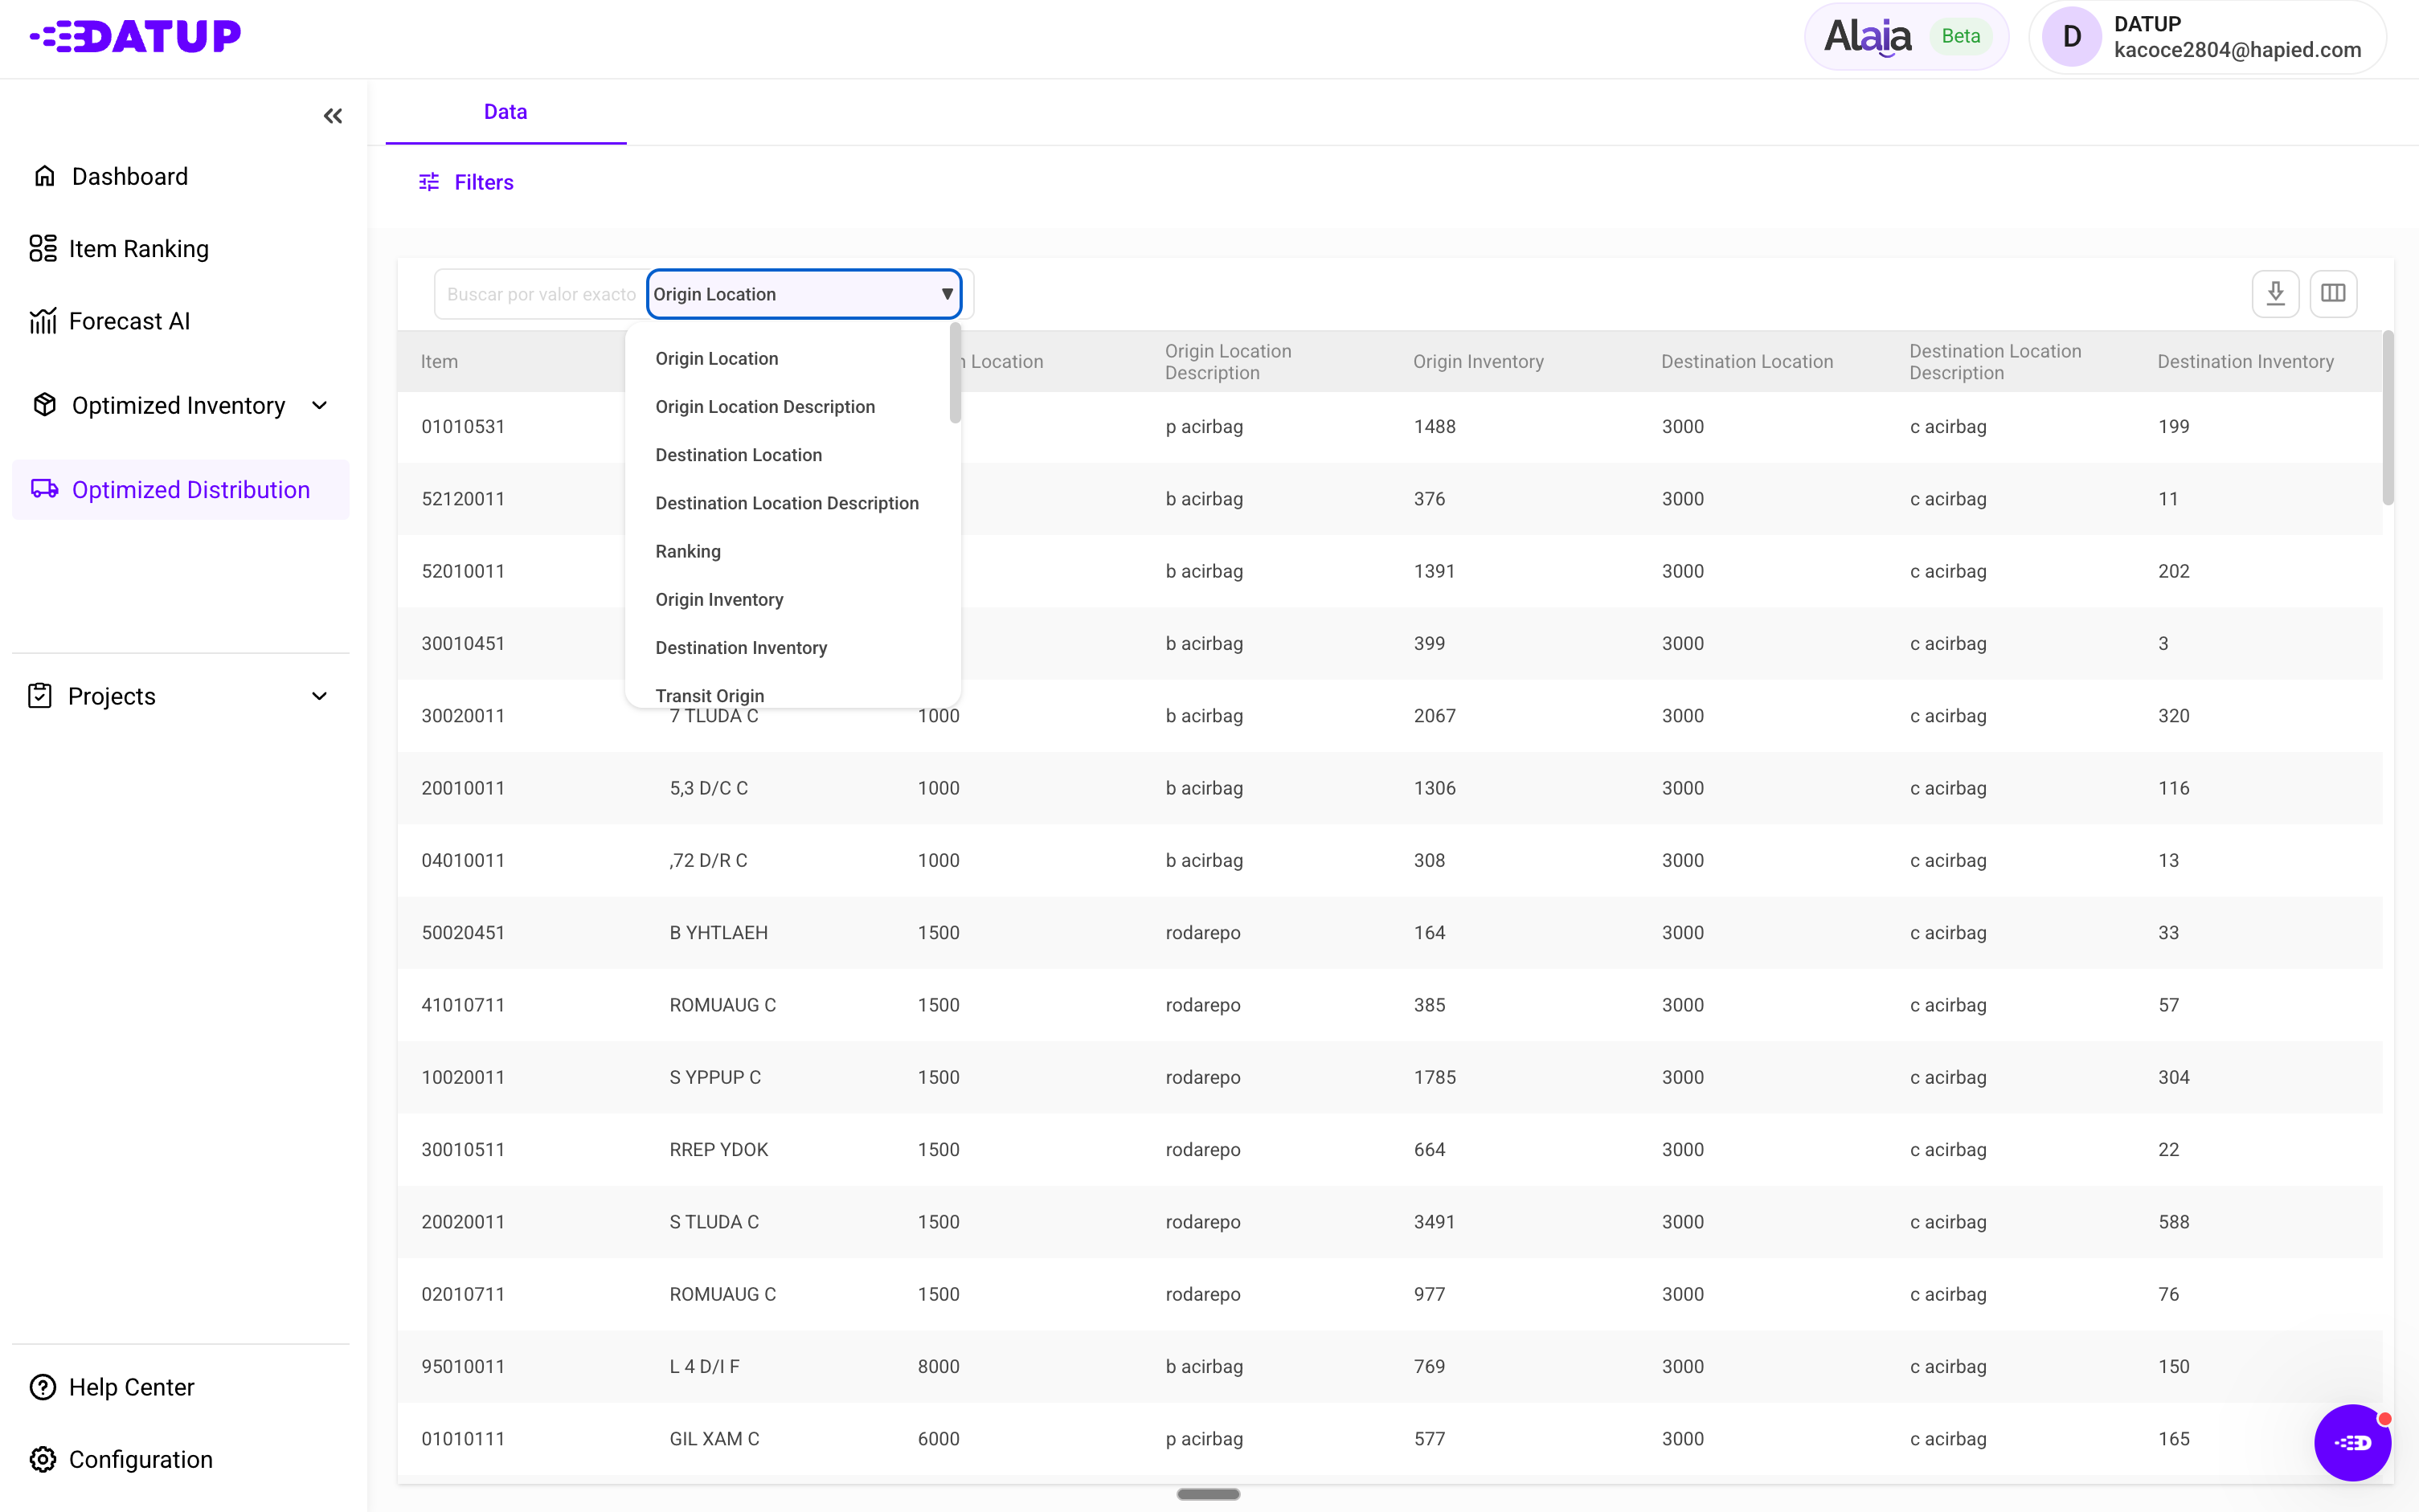Image resolution: width=2419 pixels, height=1512 pixels.
Task: Collapse the sidebar with double chevron
Action: click(x=333, y=116)
